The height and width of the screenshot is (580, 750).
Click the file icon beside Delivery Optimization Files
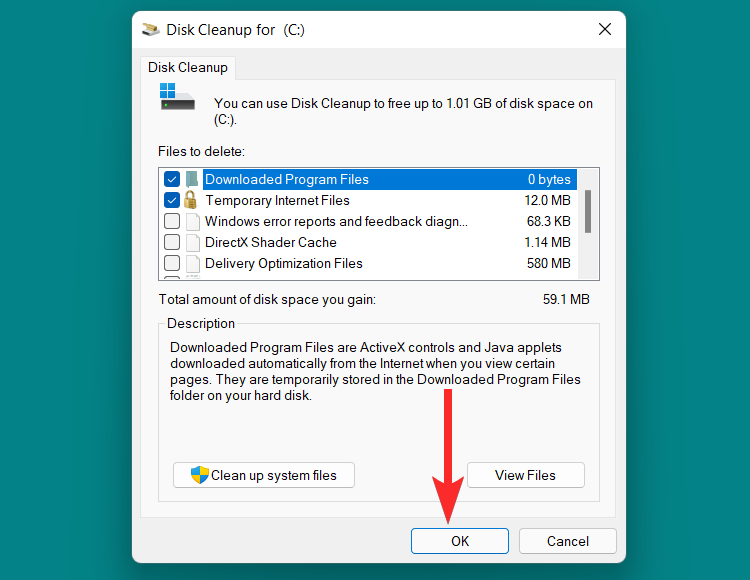click(x=193, y=263)
